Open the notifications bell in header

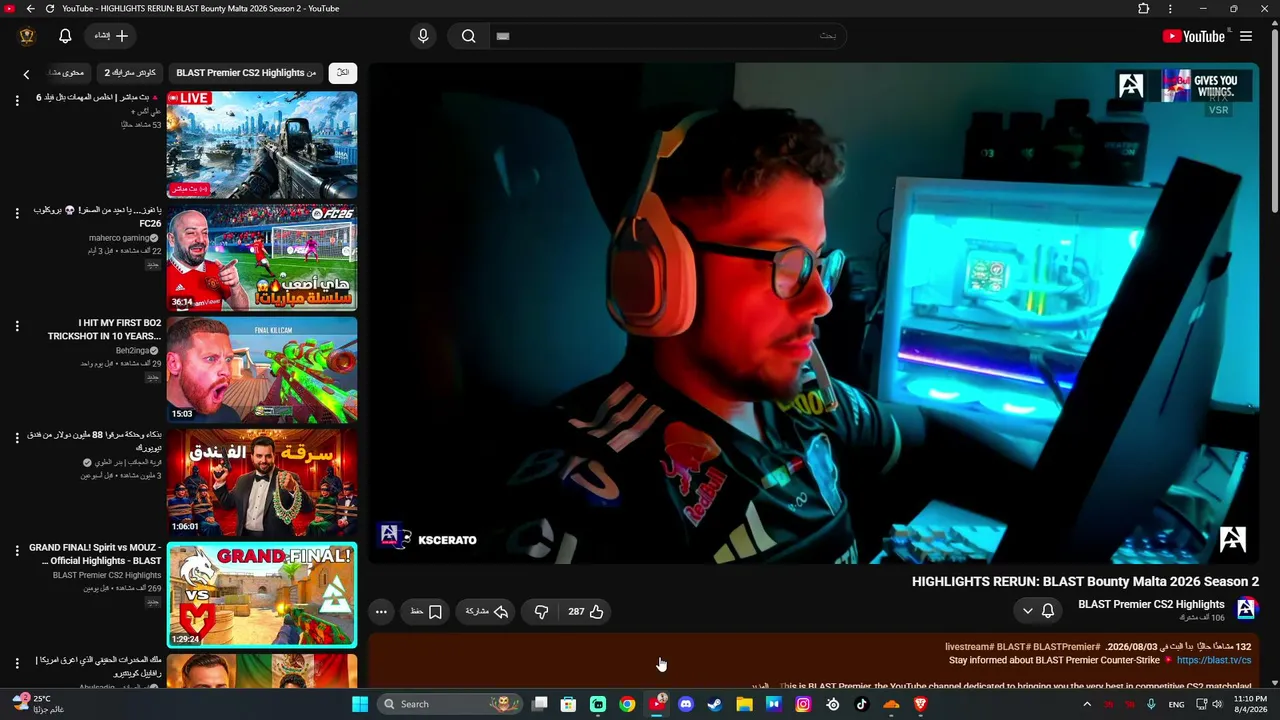[65, 36]
